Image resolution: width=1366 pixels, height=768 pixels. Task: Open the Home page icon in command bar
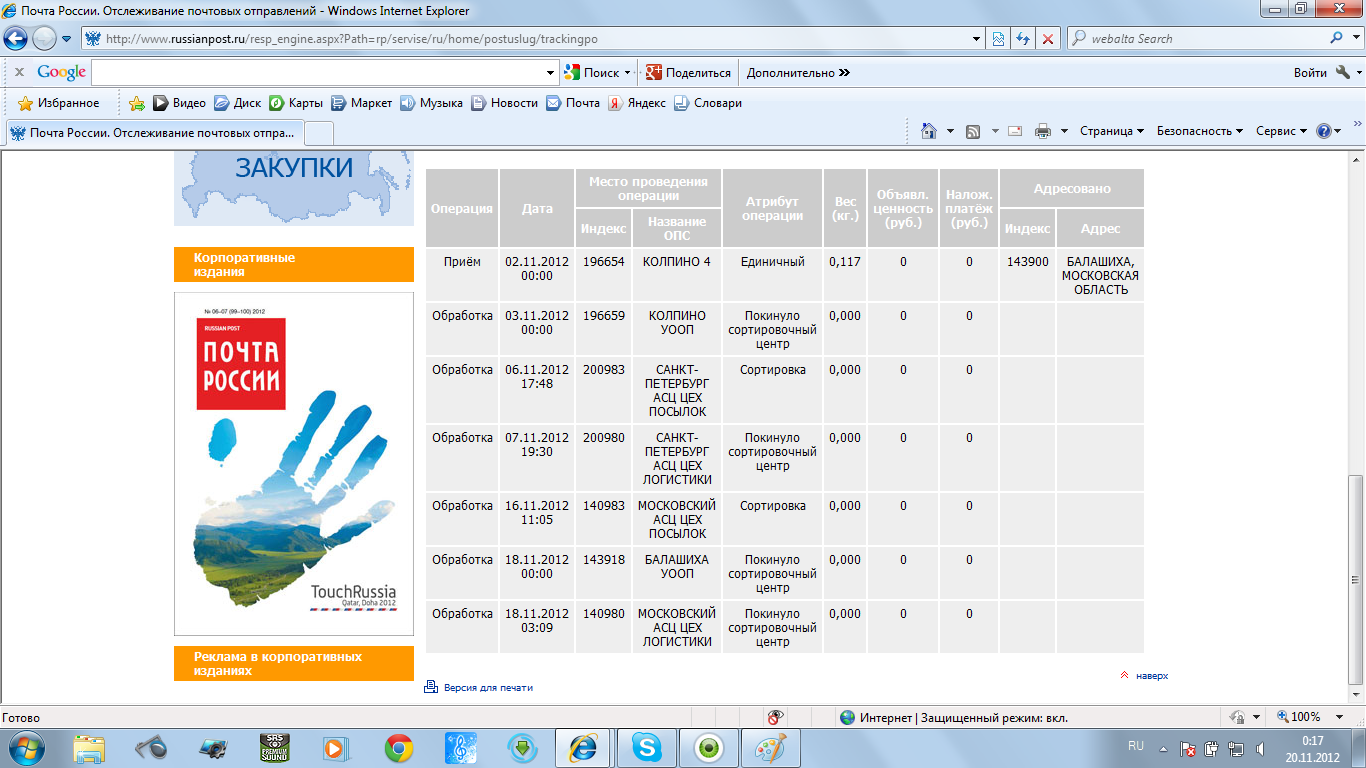(929, 131)
